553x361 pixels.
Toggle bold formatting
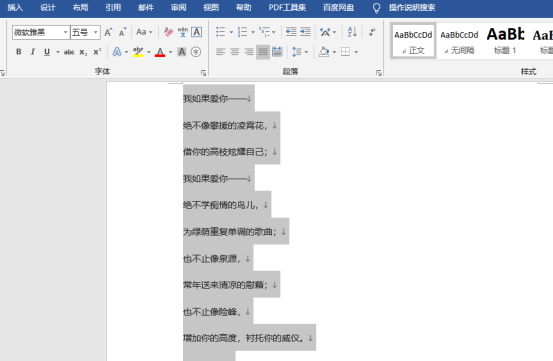[x=19, y=52]
